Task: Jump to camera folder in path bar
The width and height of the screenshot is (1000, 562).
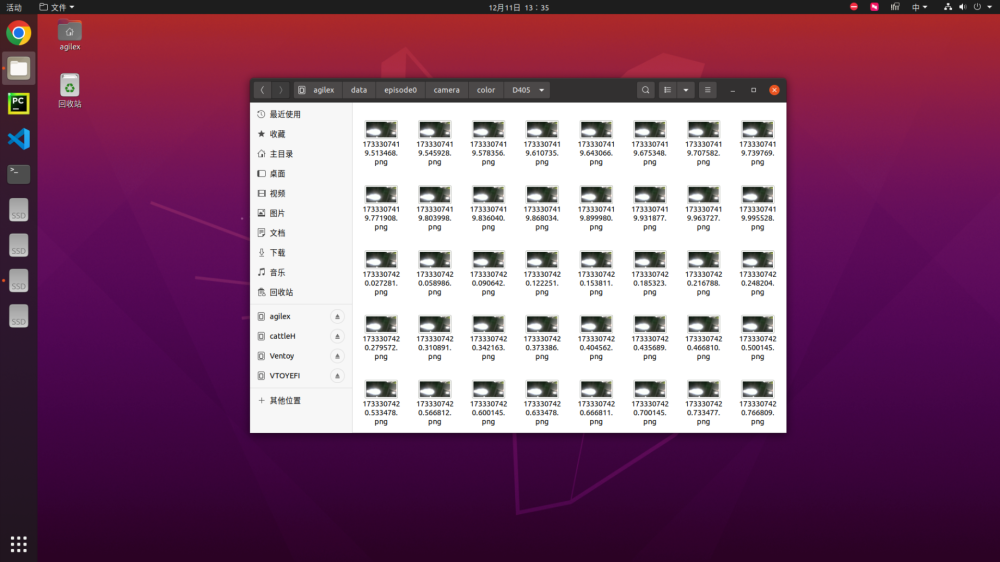Action: click(447, 90)
